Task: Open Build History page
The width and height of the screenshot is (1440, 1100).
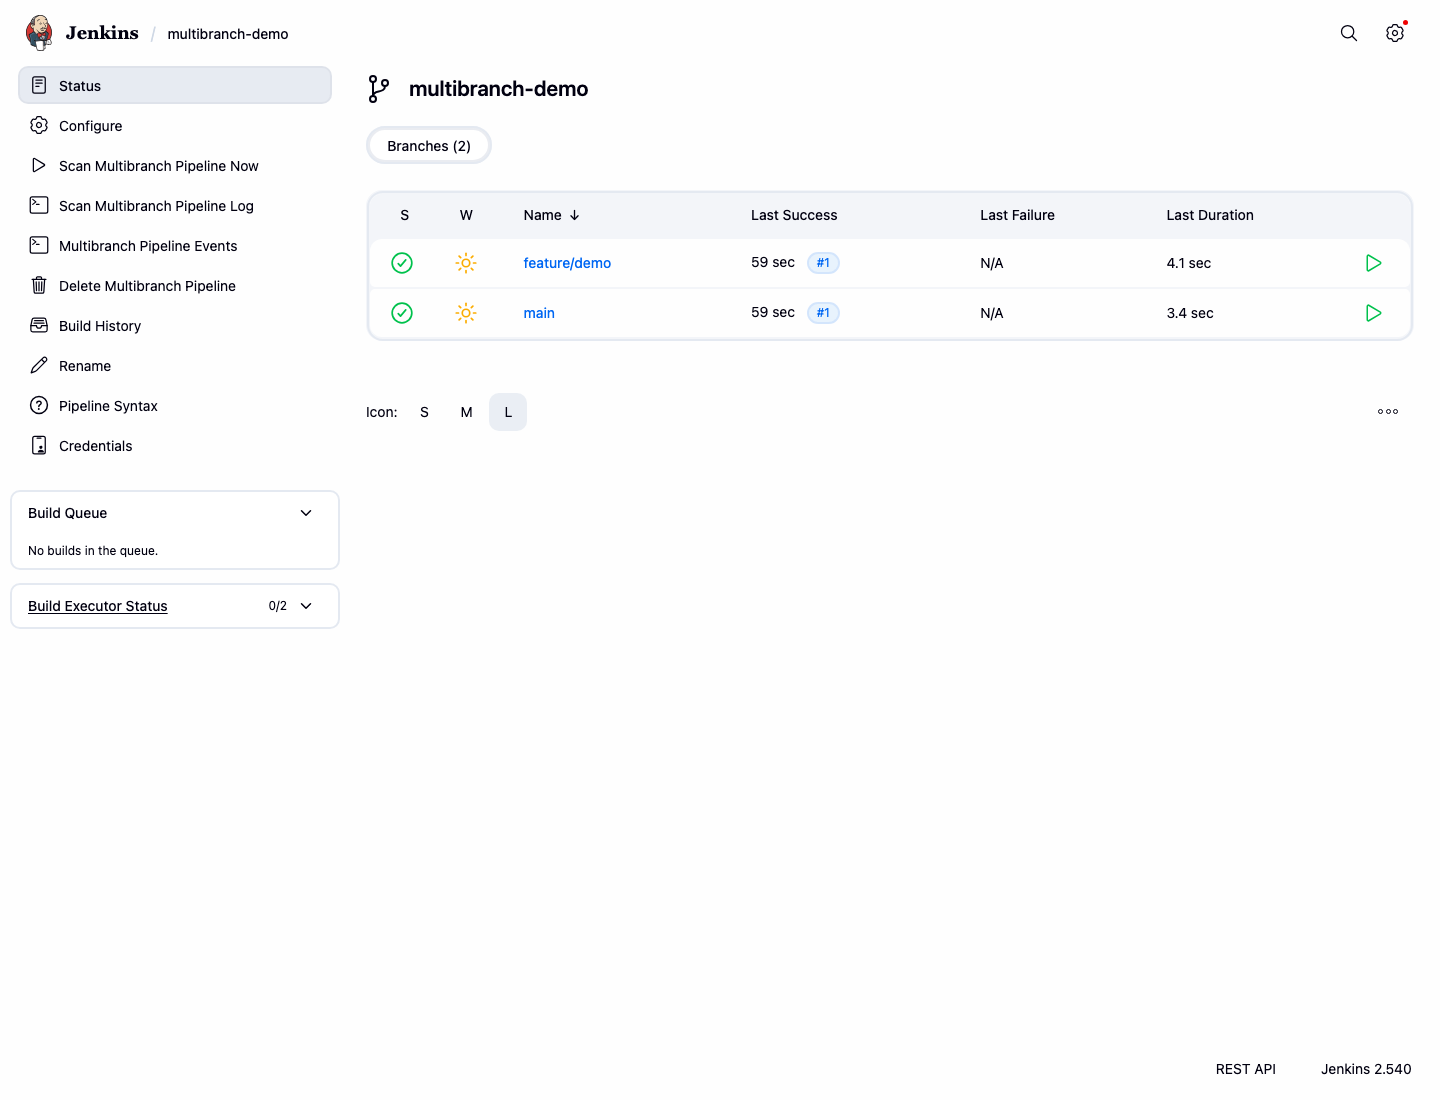Action: 175,325
